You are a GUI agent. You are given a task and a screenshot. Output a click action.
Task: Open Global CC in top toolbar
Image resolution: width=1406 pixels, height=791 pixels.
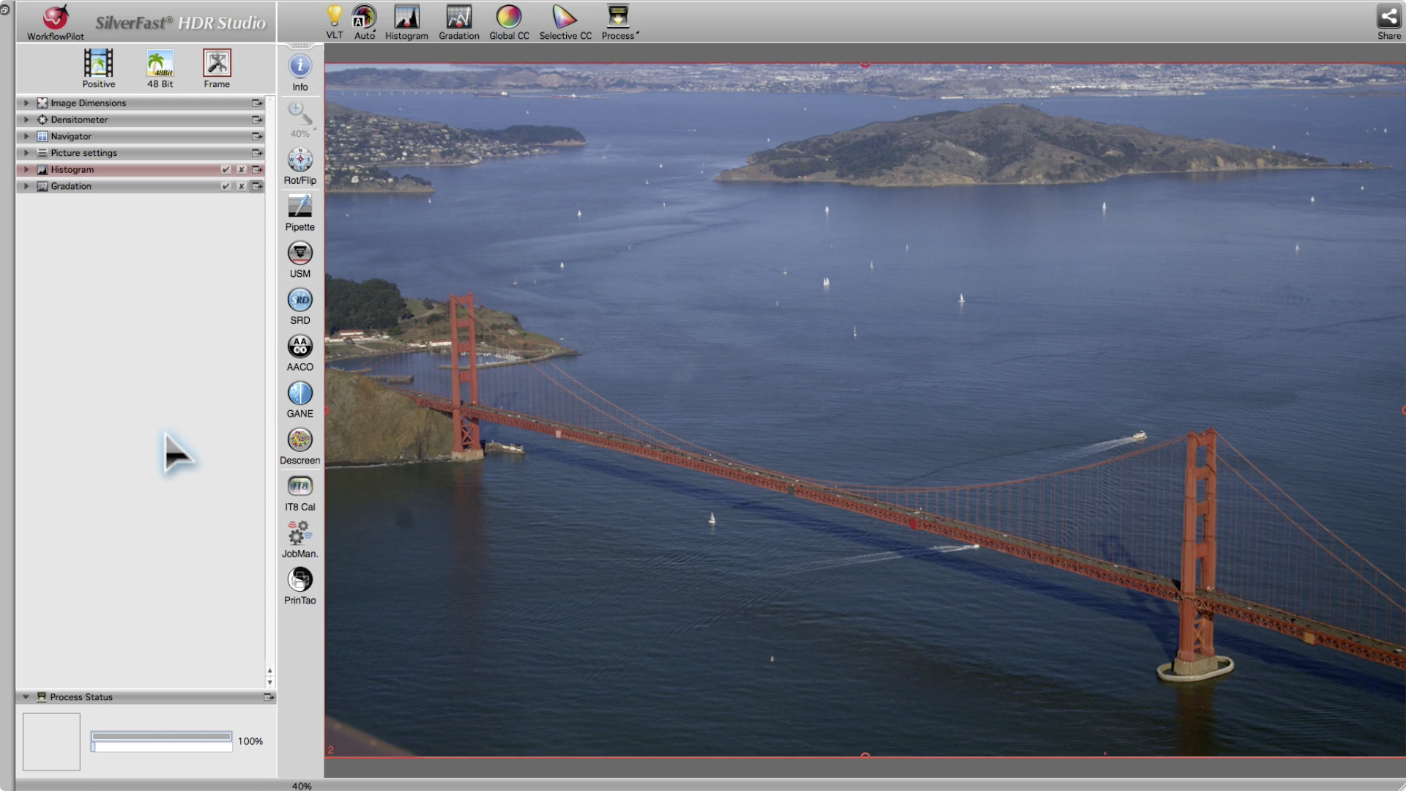click(509, 17)
